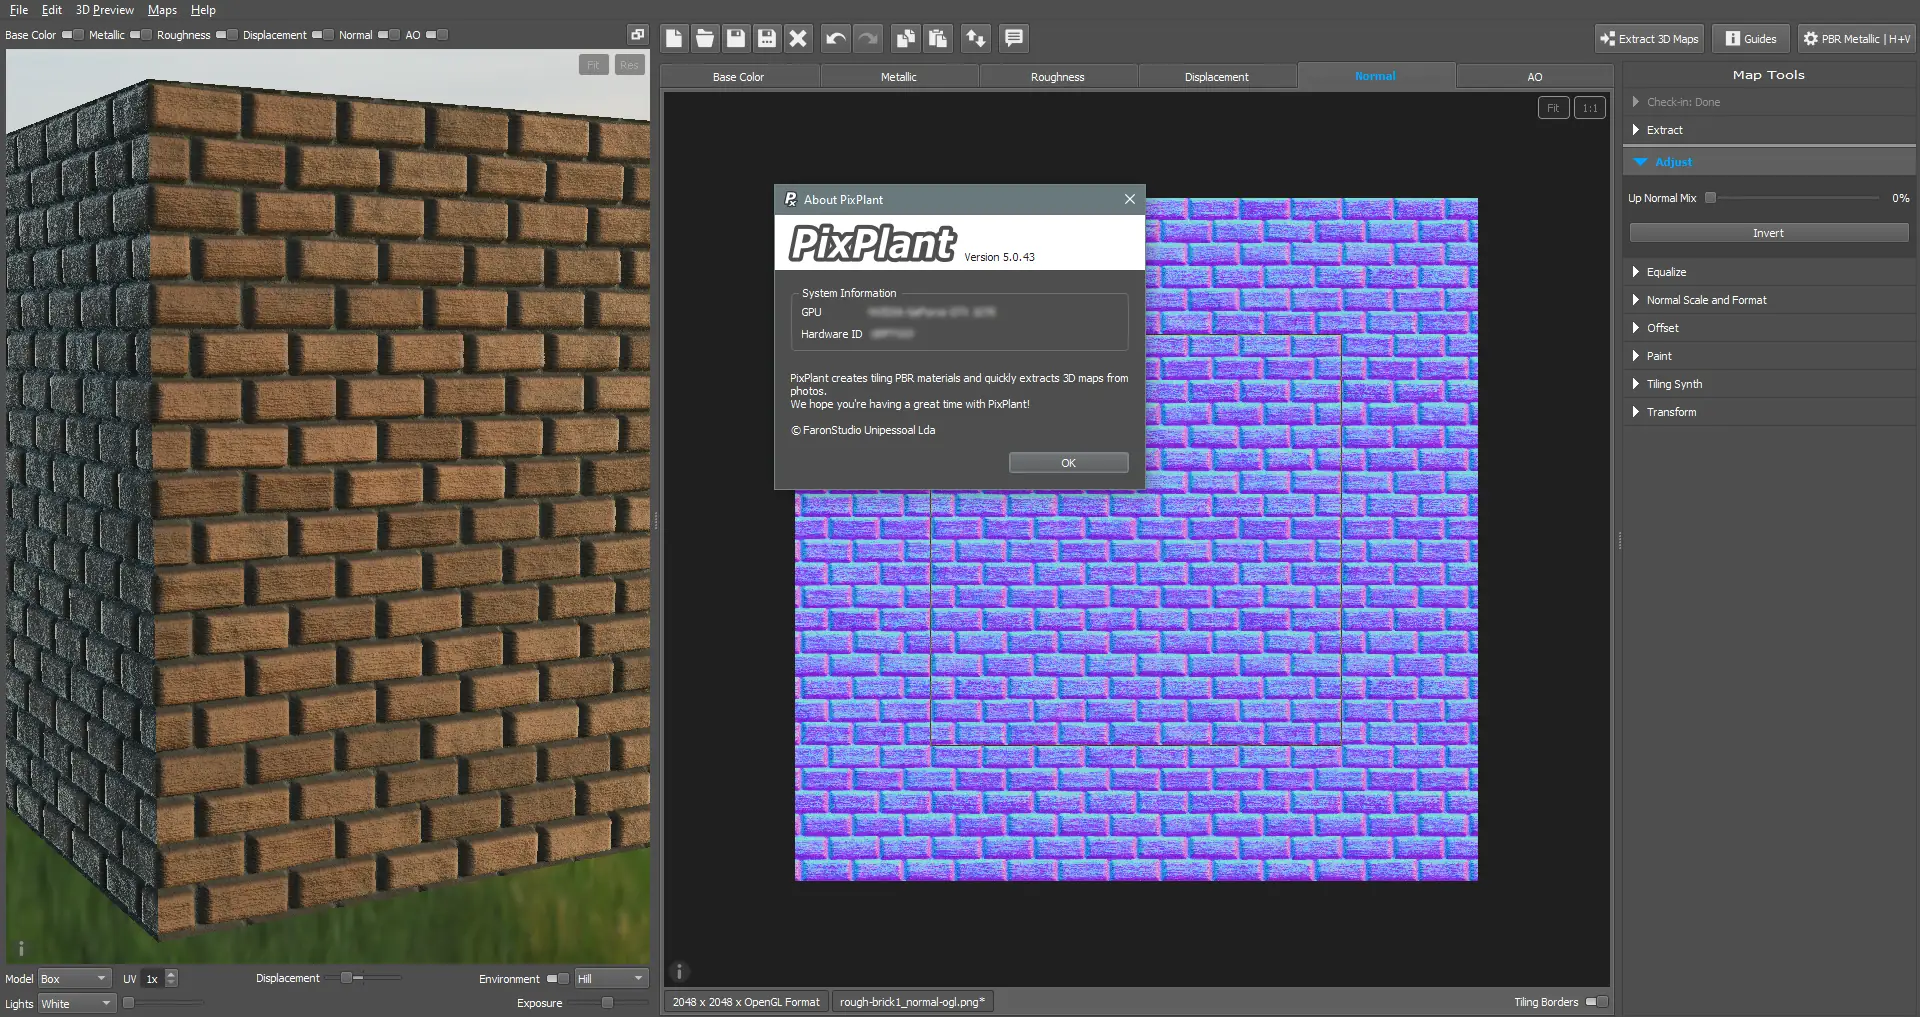The height and width of the screenshot is (1017, 1920).
Task: Create a new file from the toolbar
Action: (674, 38)
